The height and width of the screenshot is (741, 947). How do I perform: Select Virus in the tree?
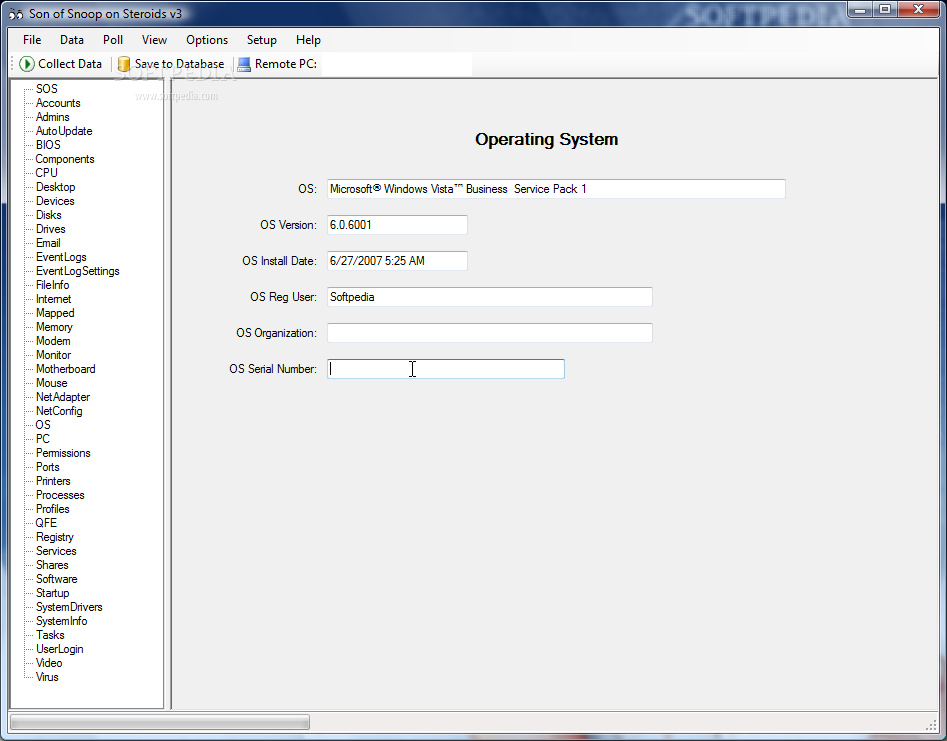(47, 678)
